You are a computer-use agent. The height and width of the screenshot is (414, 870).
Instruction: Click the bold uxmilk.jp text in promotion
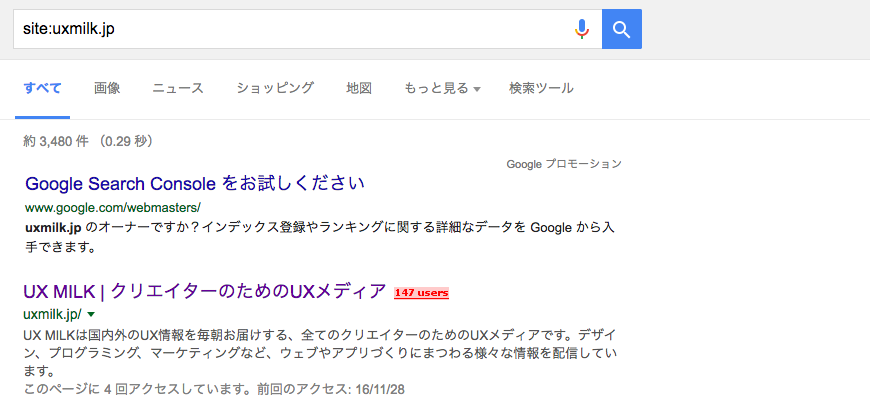pyautogui.click(x=54, y=228)
